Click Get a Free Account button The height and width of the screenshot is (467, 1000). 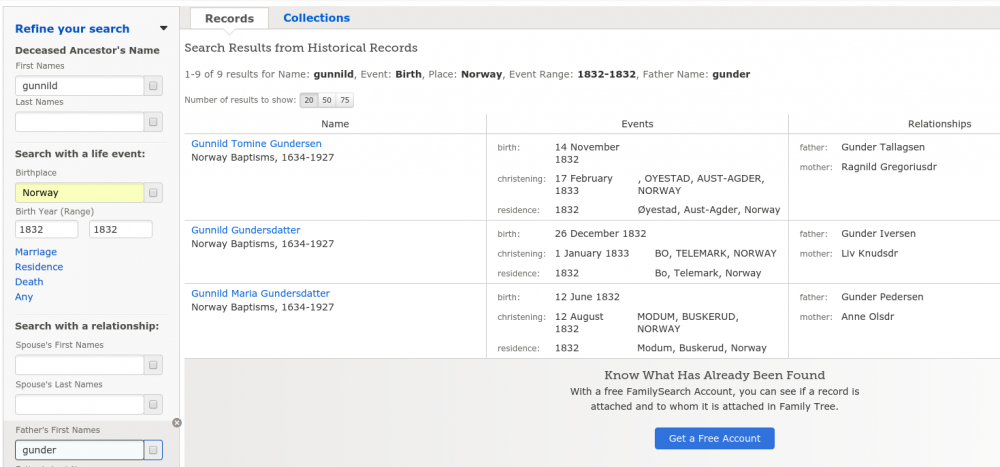(714, 438)
